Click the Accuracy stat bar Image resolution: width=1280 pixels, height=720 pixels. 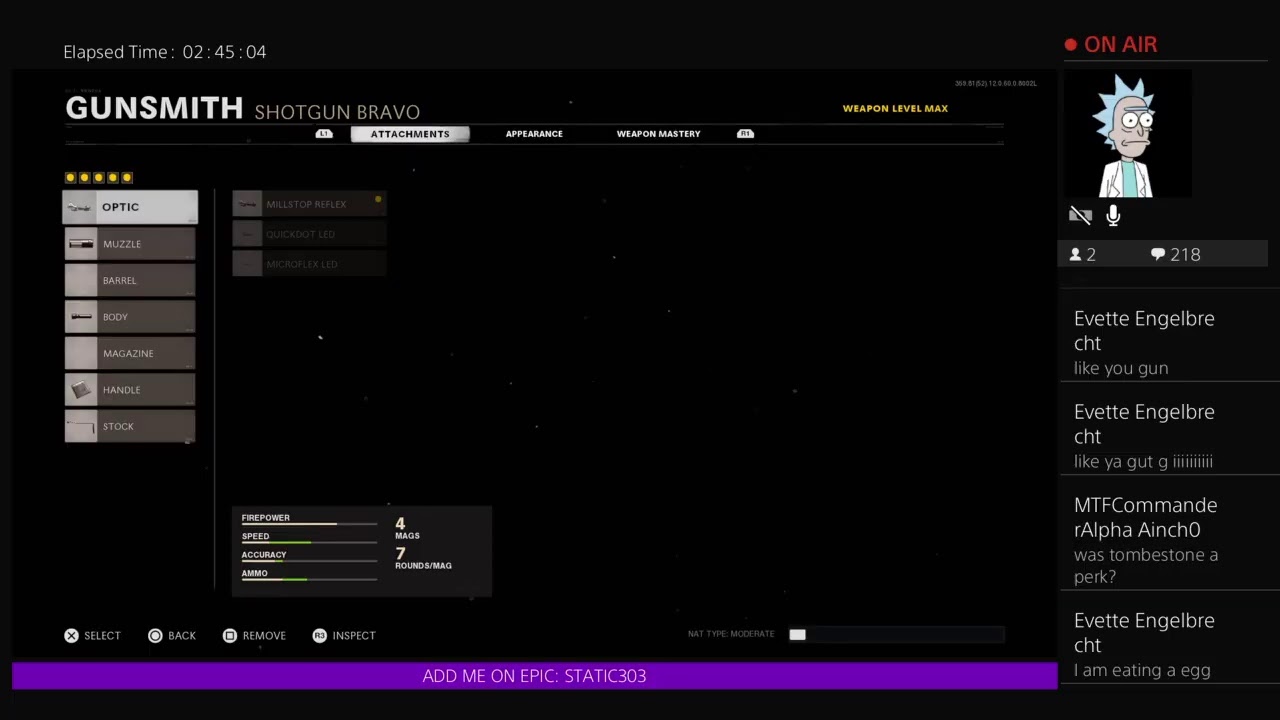(x=309, y=561)
